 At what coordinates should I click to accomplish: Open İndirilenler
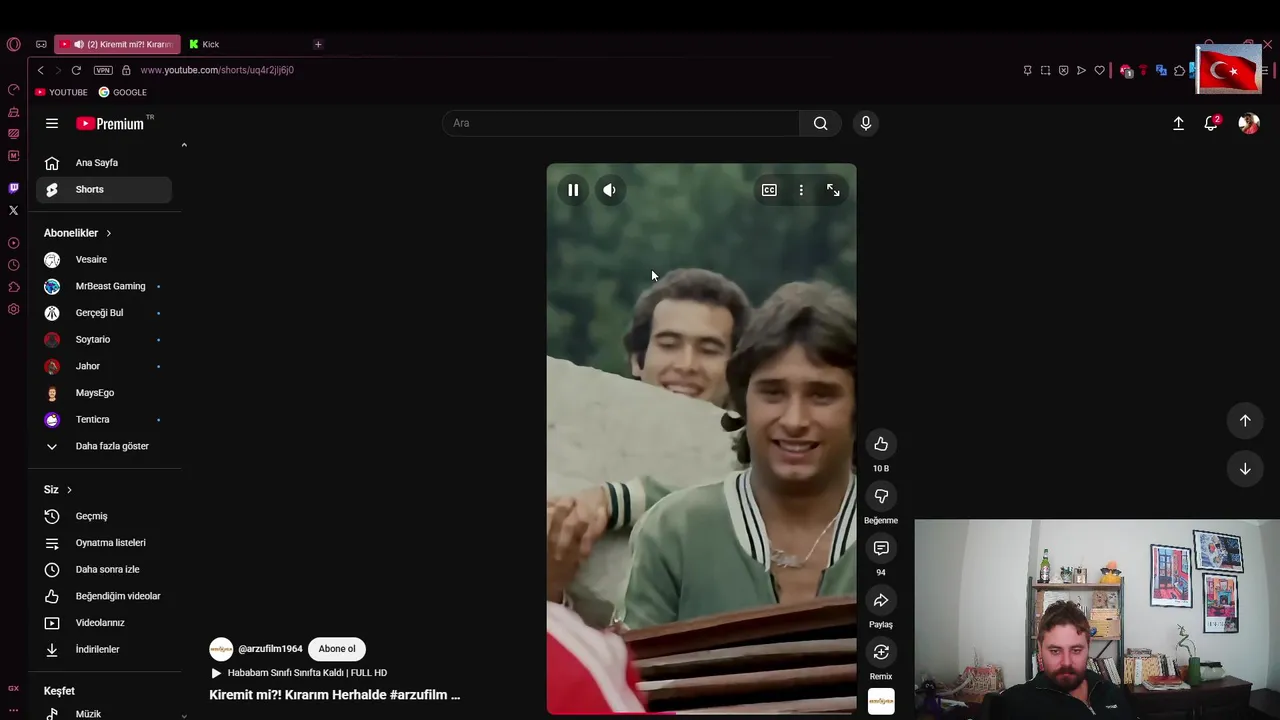104,649
